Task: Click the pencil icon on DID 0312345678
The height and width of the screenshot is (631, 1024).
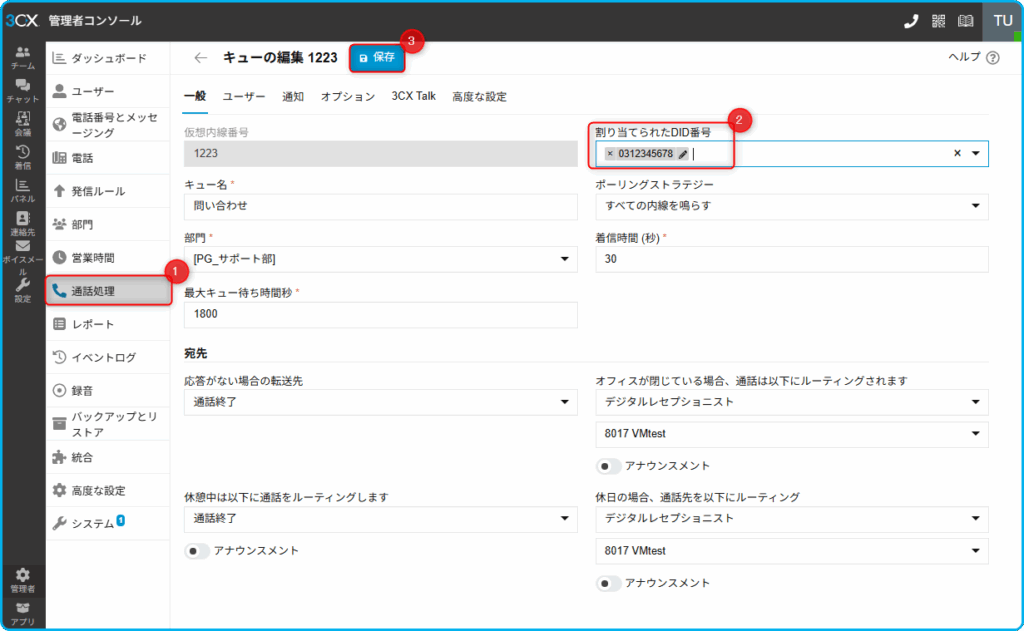Action: (683, 154)
